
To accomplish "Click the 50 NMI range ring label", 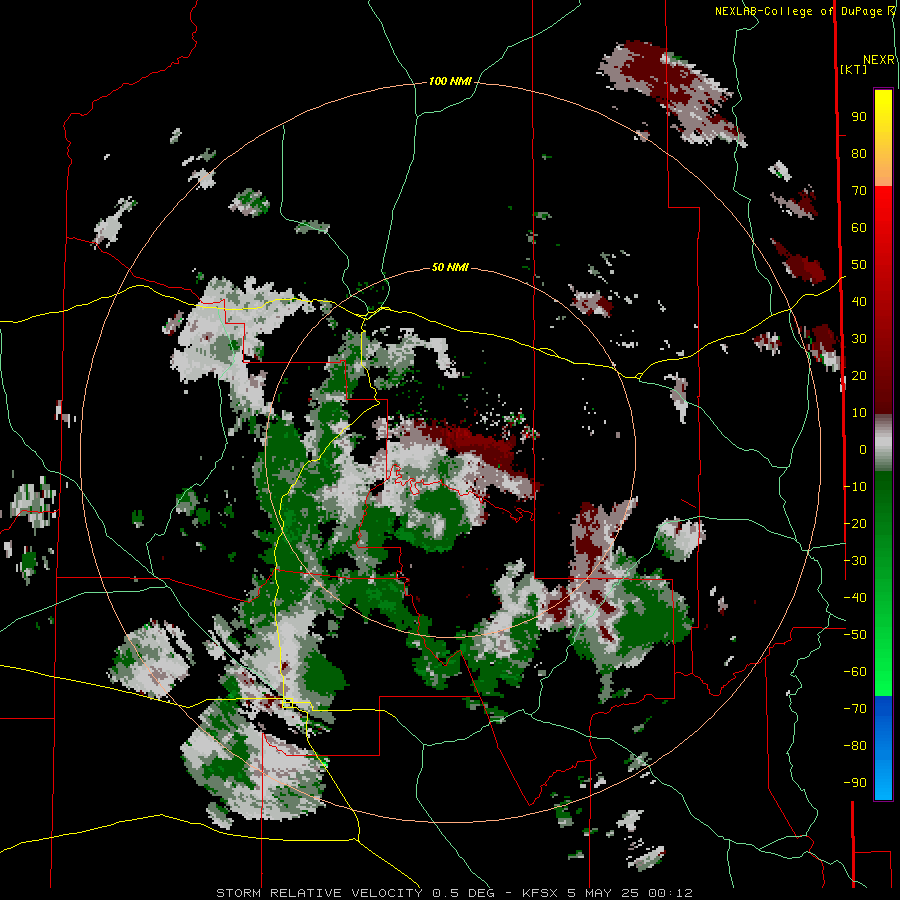I will coord(450,267).
